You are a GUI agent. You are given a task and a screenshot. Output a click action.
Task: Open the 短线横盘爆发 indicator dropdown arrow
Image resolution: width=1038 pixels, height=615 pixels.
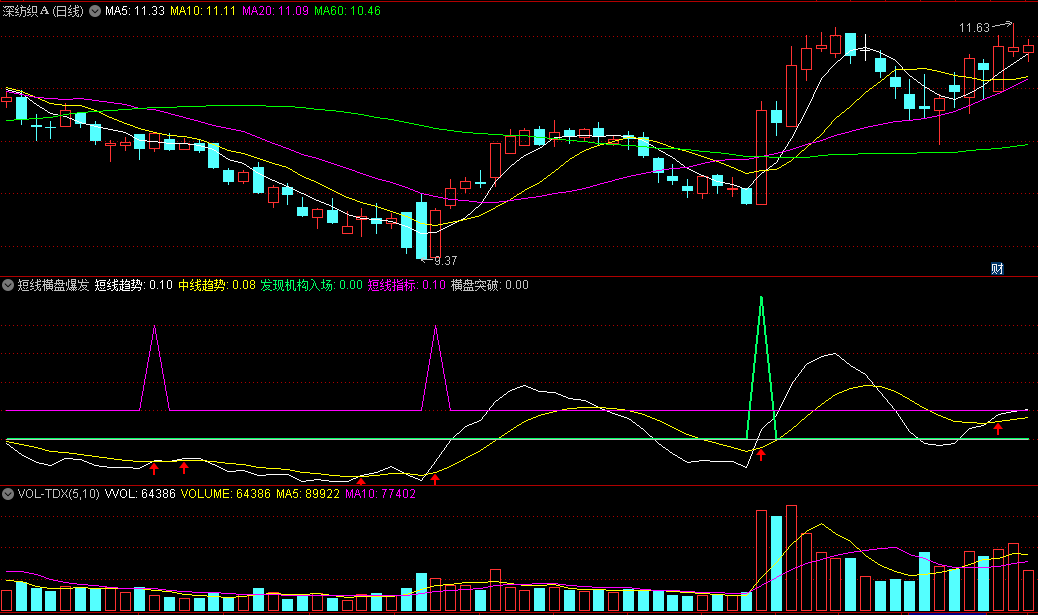pos(8,285)
